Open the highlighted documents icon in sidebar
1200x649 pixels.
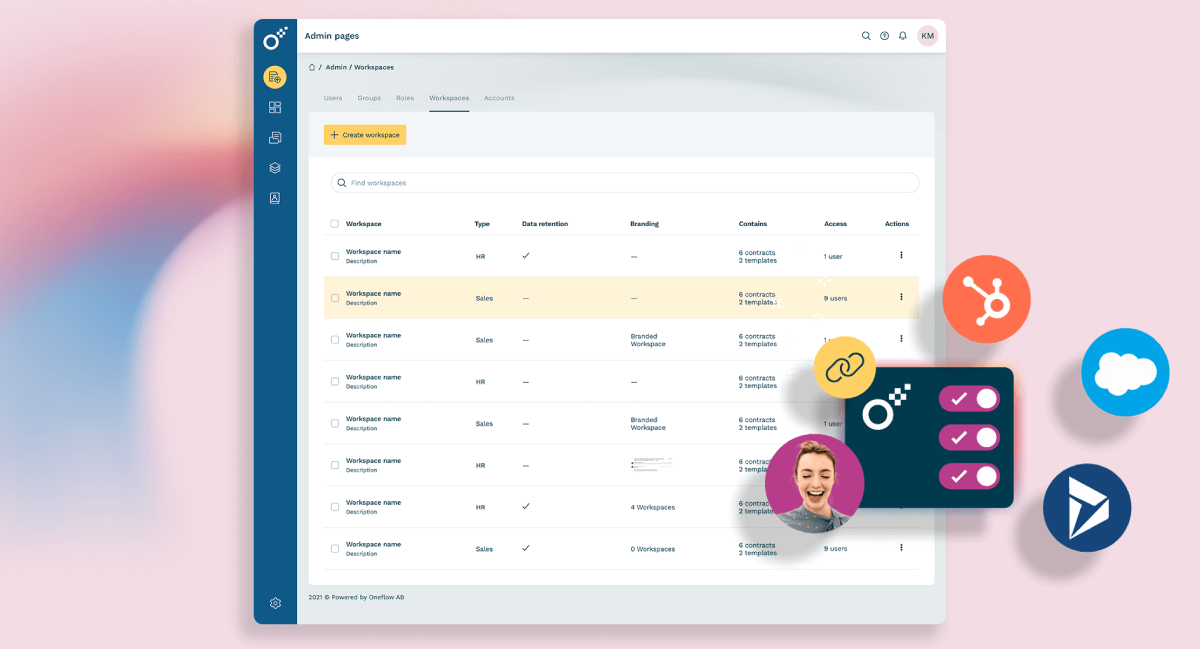[x=275, y=77]
